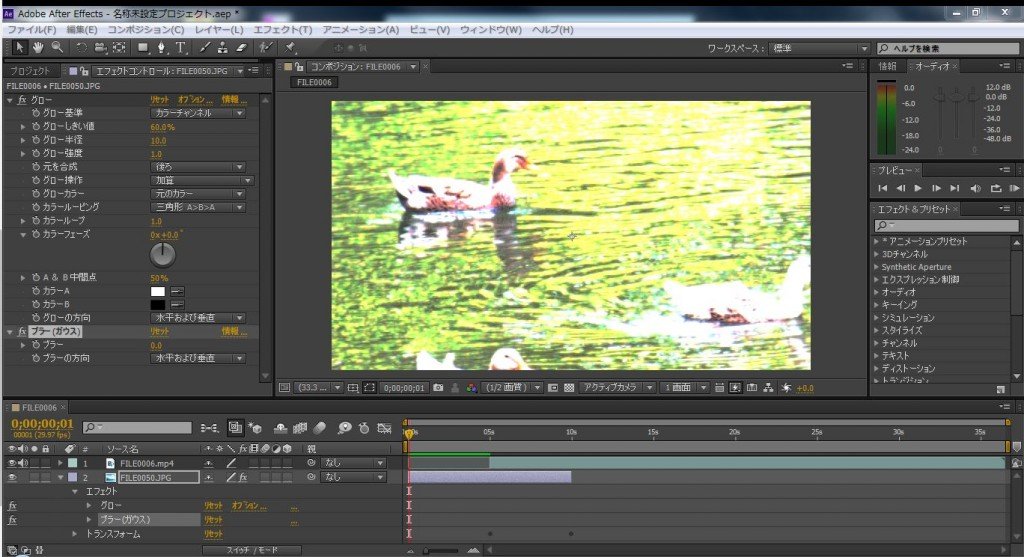Select the Type text tool
1024x557 pixels.
coord(181,48)
